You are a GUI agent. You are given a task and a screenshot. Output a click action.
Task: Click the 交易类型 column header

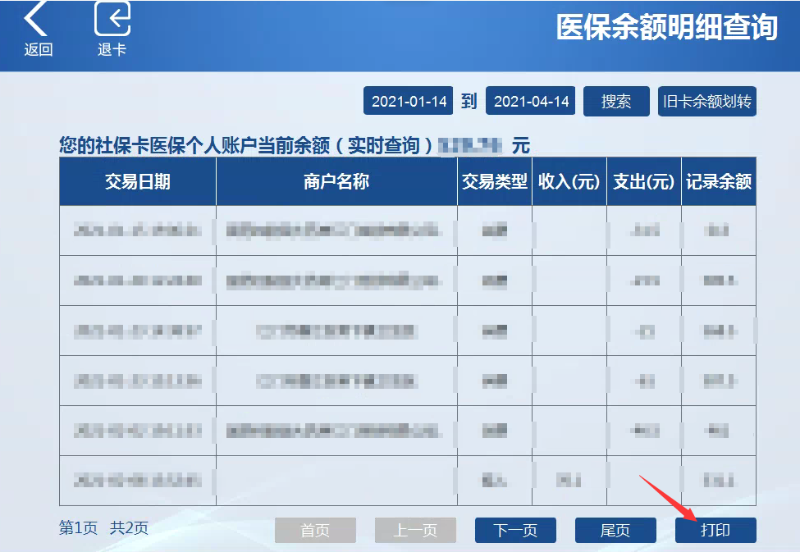pos(495,181)
